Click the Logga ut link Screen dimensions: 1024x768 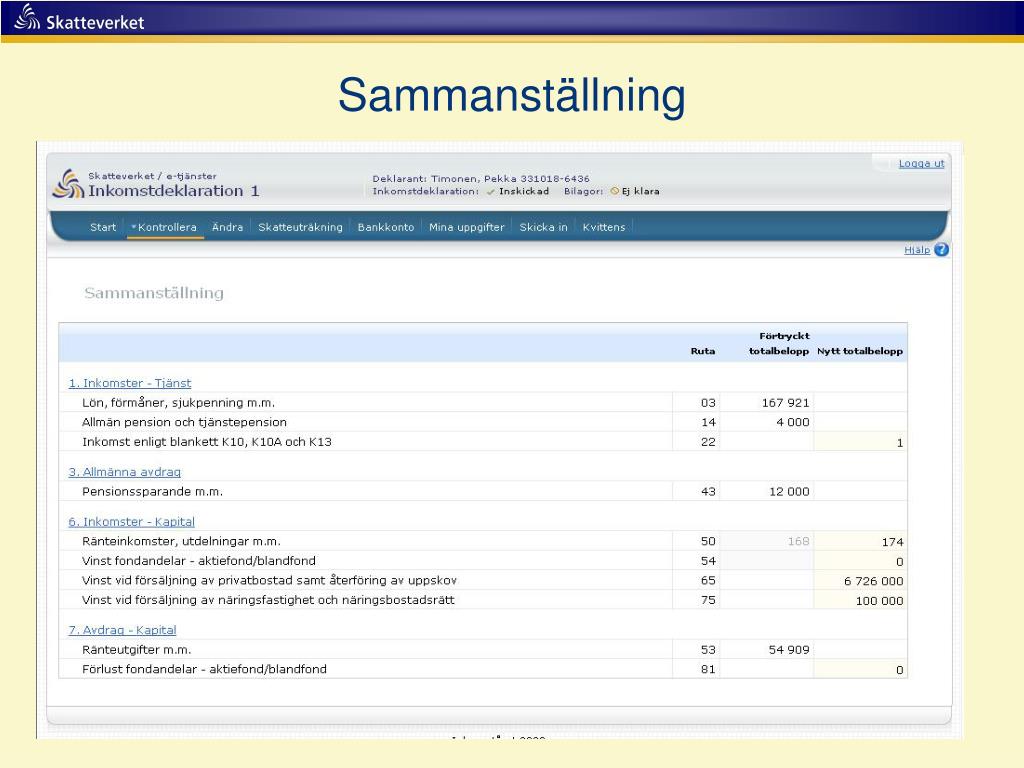pos(921,163)
